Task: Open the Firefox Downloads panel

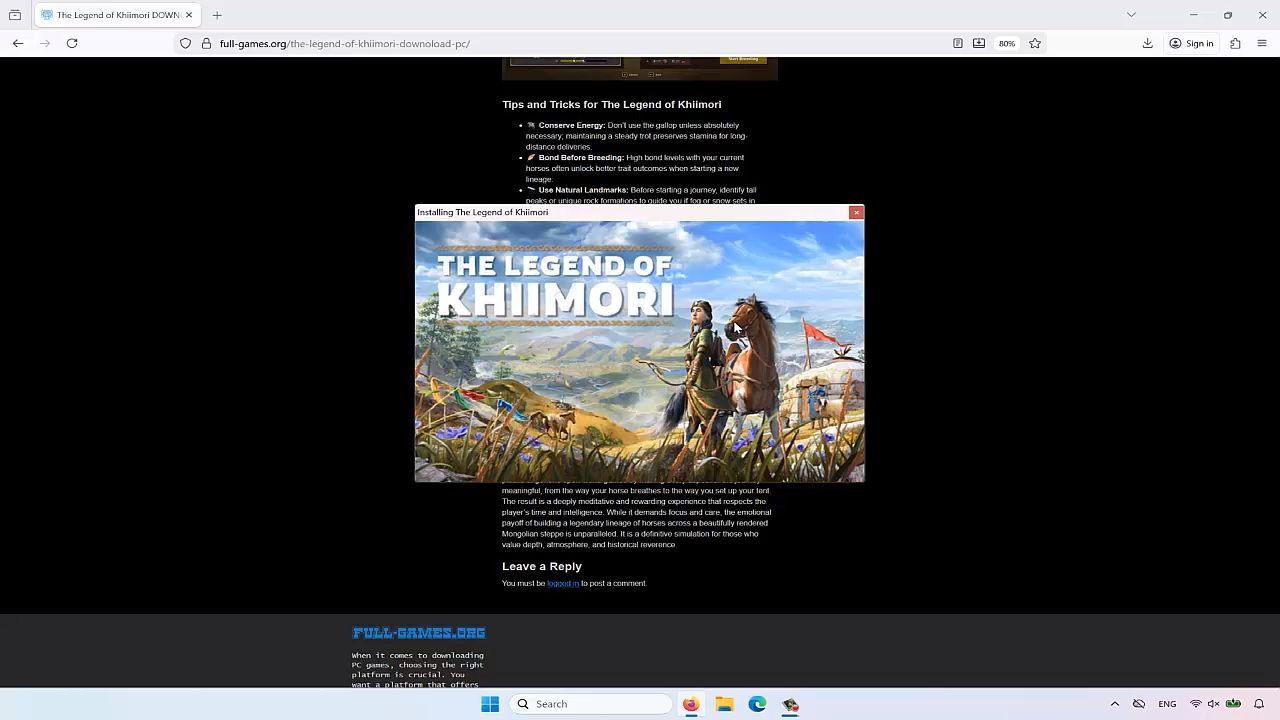Action: (1147, 43)
